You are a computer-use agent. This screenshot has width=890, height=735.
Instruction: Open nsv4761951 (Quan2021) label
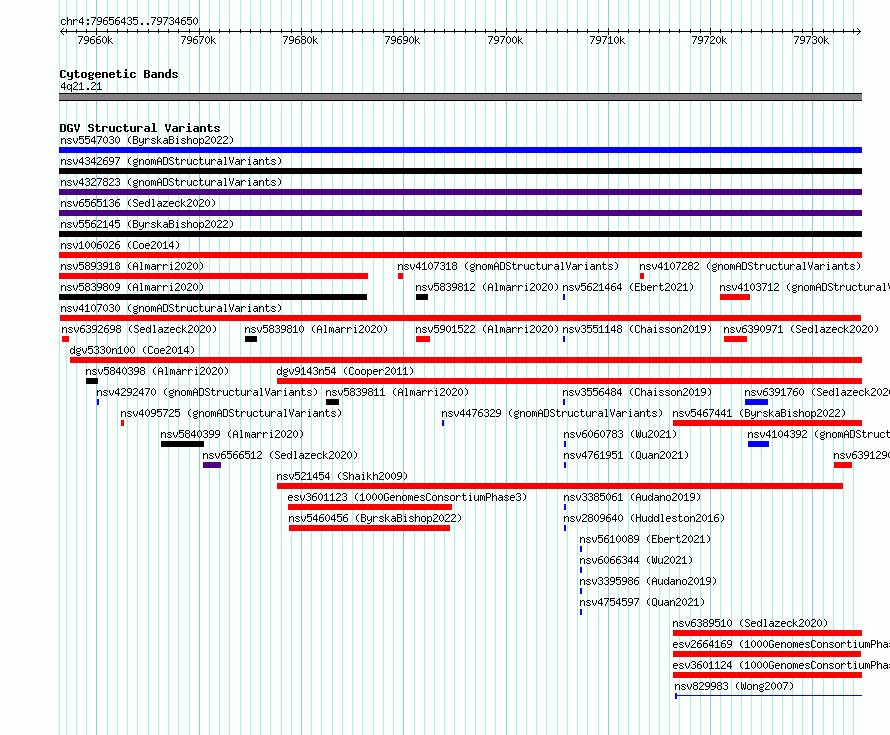(626, 455)
